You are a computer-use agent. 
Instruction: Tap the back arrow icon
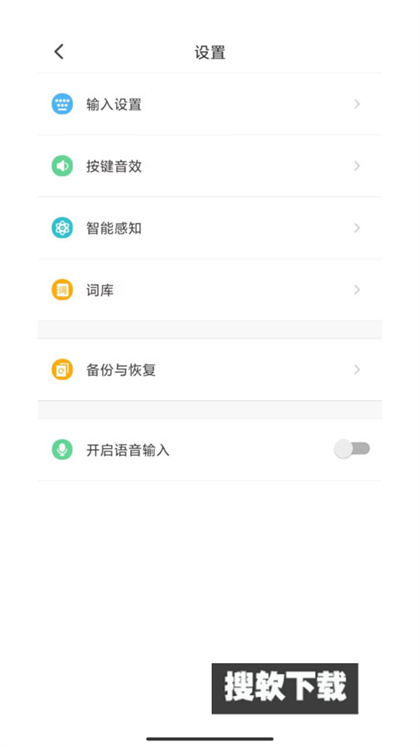click(59, 51)
